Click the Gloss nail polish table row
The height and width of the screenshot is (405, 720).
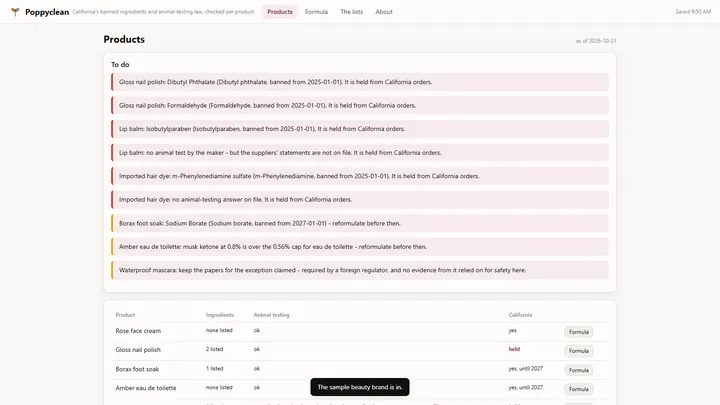tap(360, 351)
